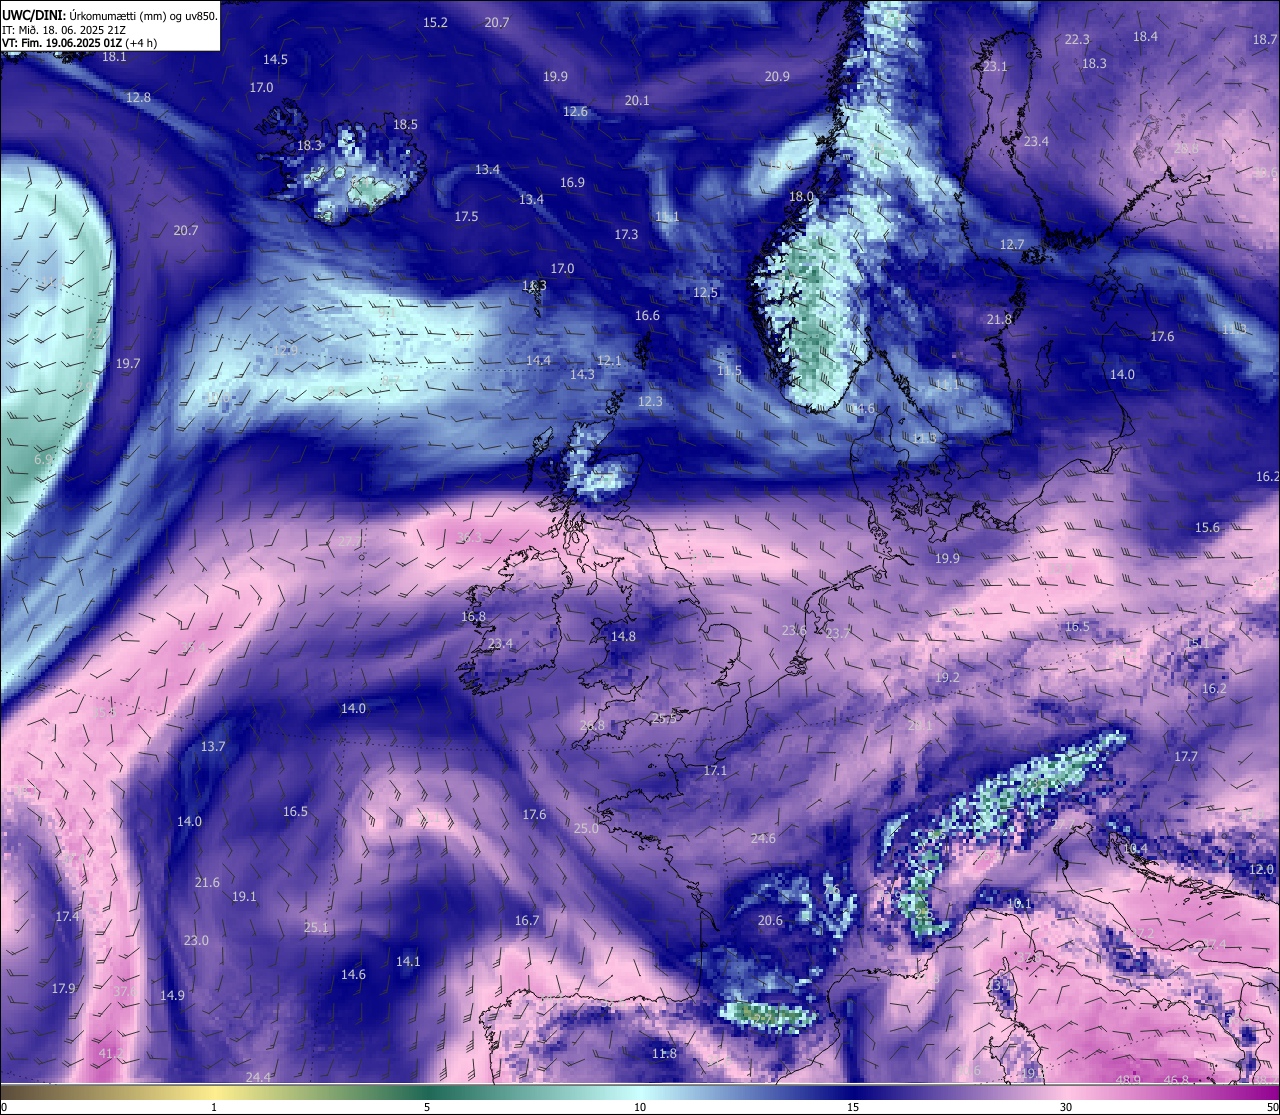Click the 17.9 map value
The height and width of the screenshot is (1115, 1280).
pos(63,988)
